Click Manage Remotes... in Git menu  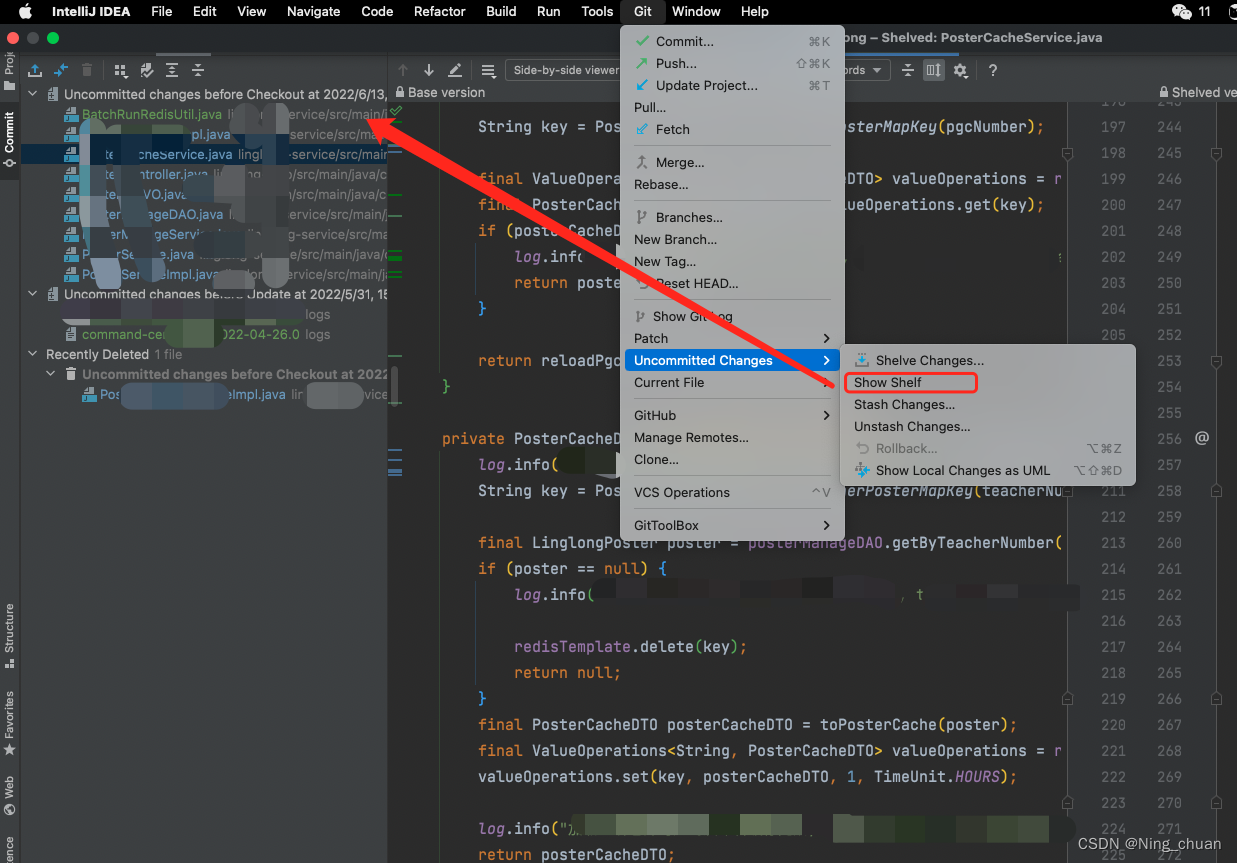tap(732, 437)
